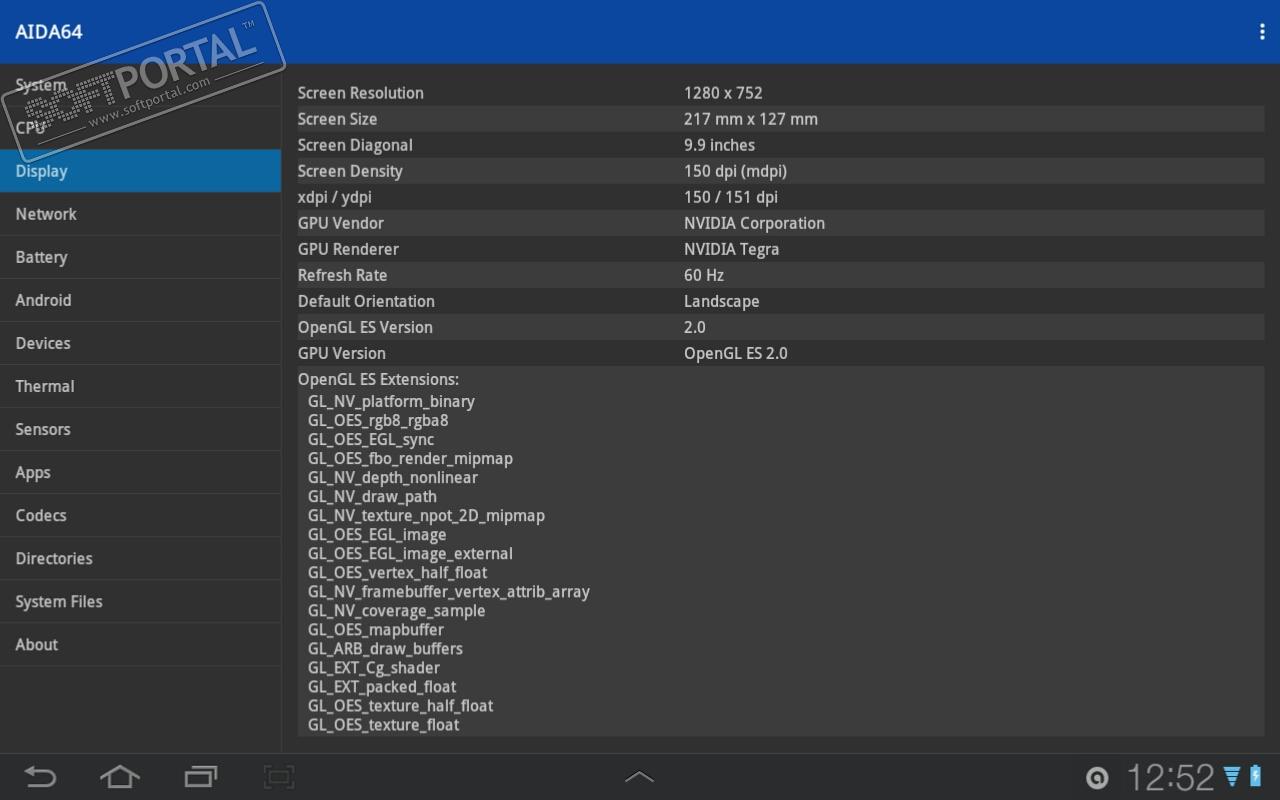Viewport: 1280px width, 800px height.
Task: Open the System section
Action: point(140,85)
